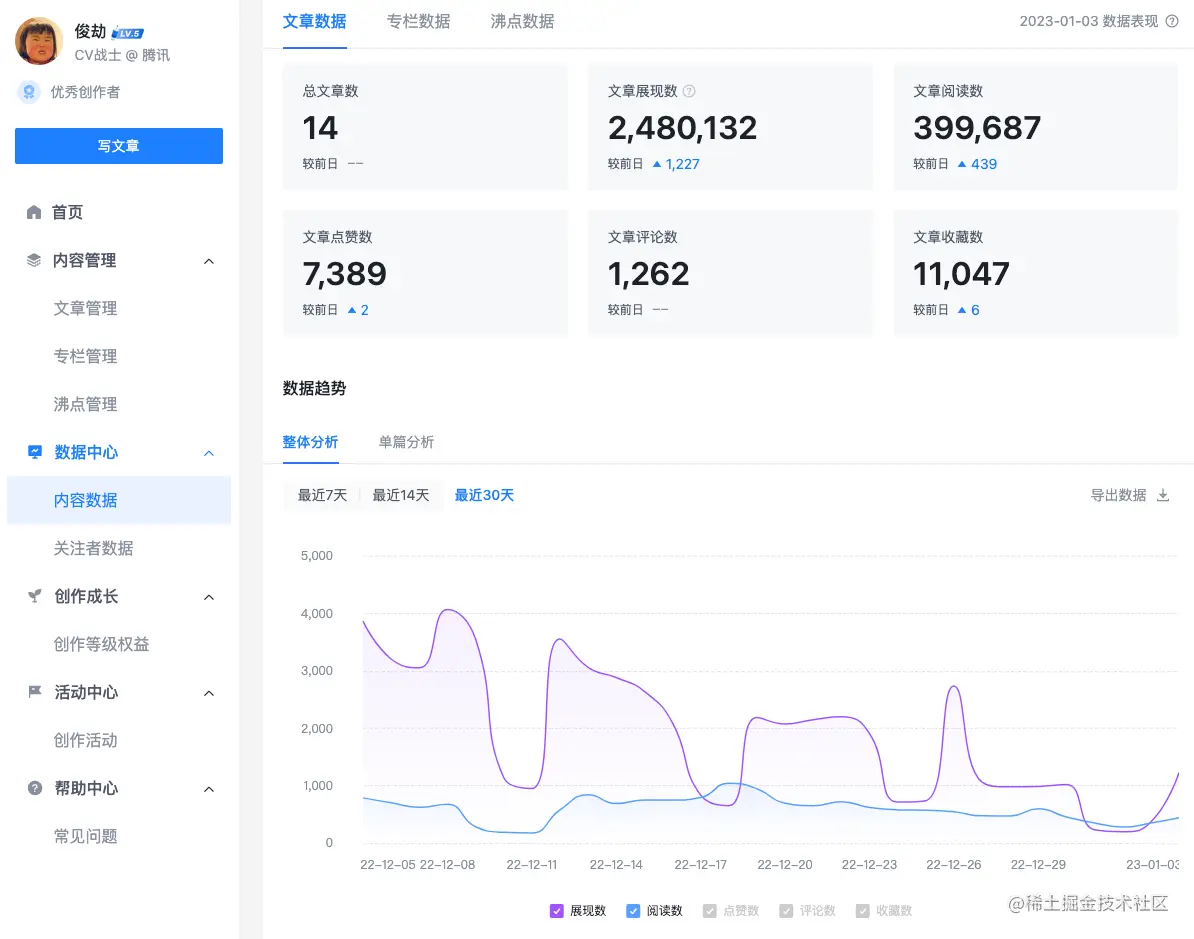Viewport: 1194px width, 939px height.
Task: Click the help icon next to 数据表现
Action: [1172, 21]
